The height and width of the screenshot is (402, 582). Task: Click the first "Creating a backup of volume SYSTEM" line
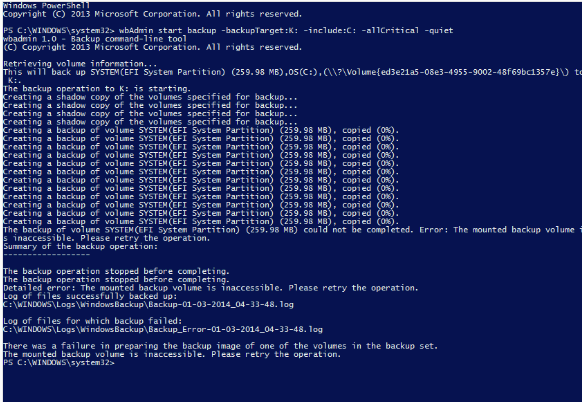click(x=201, y=130)
